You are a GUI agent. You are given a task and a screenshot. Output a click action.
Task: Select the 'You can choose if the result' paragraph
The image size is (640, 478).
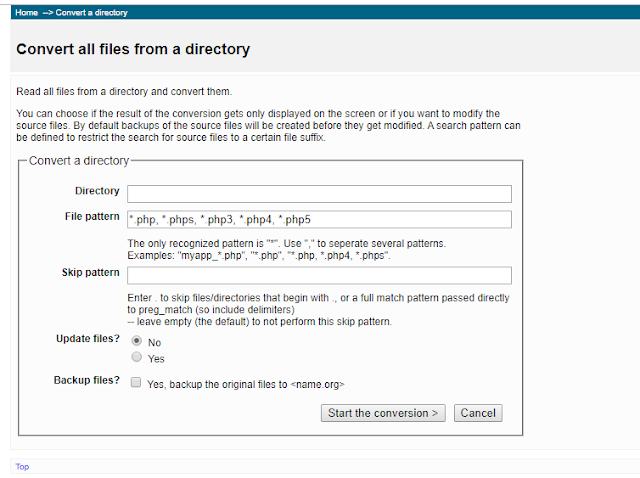tap(268, 125)
